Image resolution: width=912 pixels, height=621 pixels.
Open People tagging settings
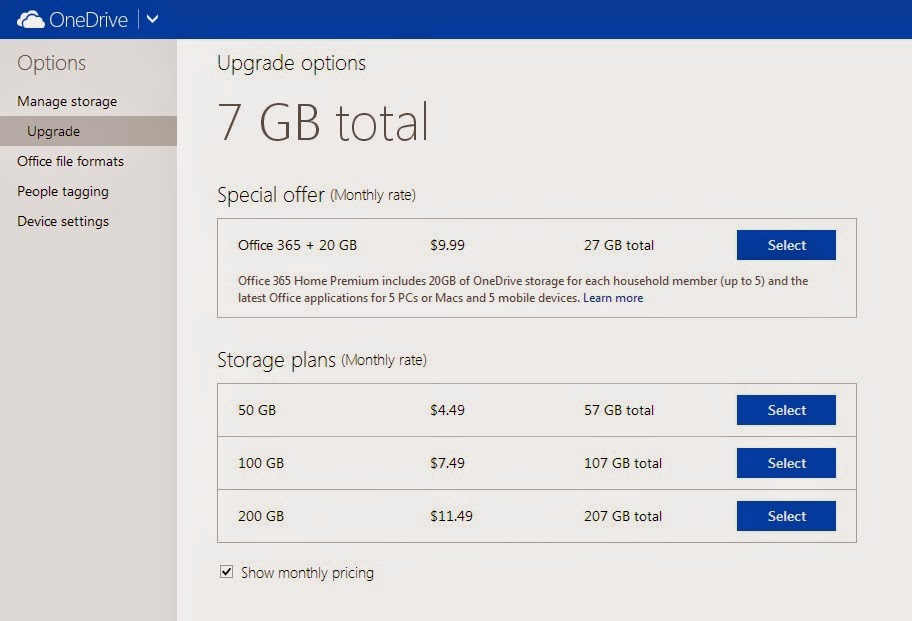[61, 191]
